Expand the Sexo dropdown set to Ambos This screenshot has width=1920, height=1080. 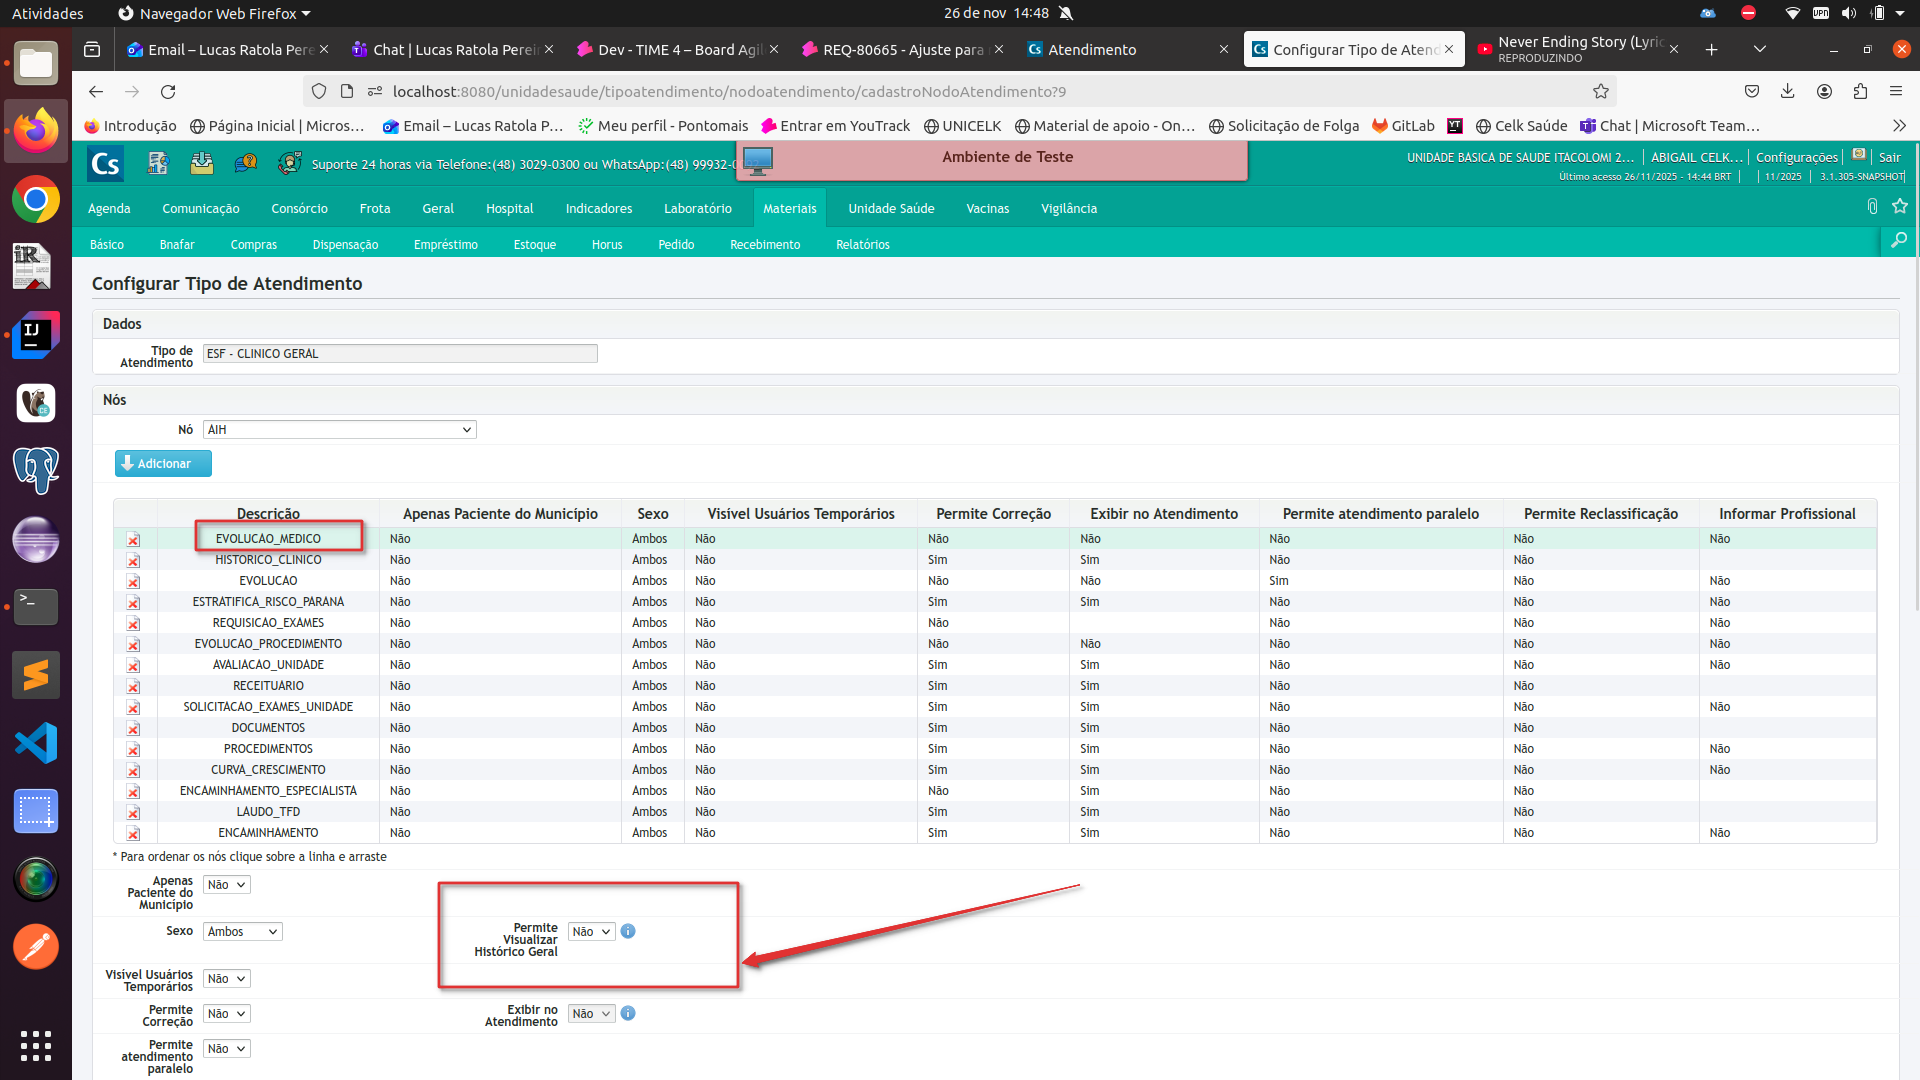[x=242, y=932]
